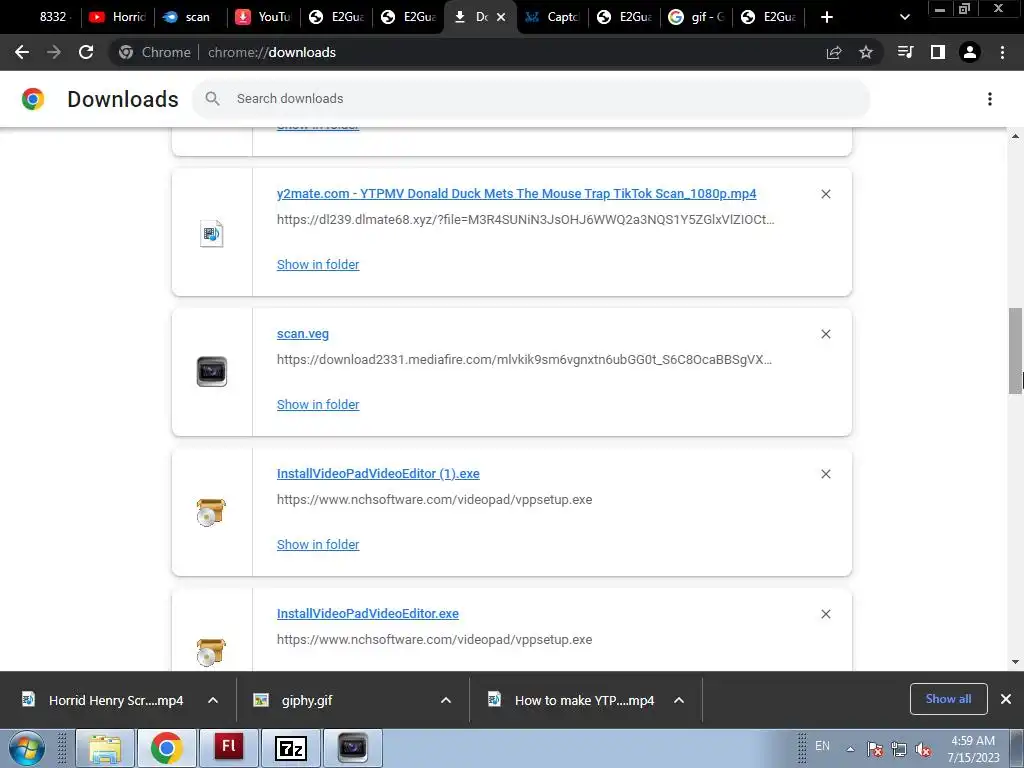Open InstallVideoPadVideoEditor (1).exe link
This screenshot has height=768, width=1024.
(x=378, y=474)
